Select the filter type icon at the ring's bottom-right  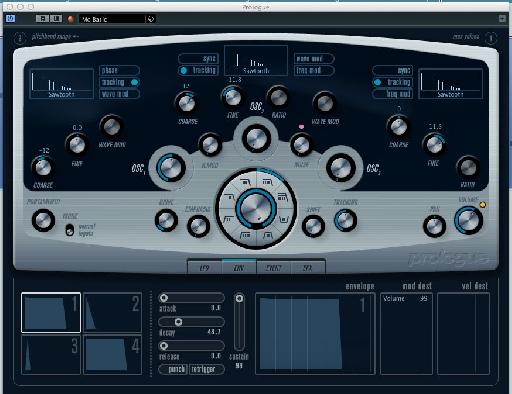tap(268, 235)
